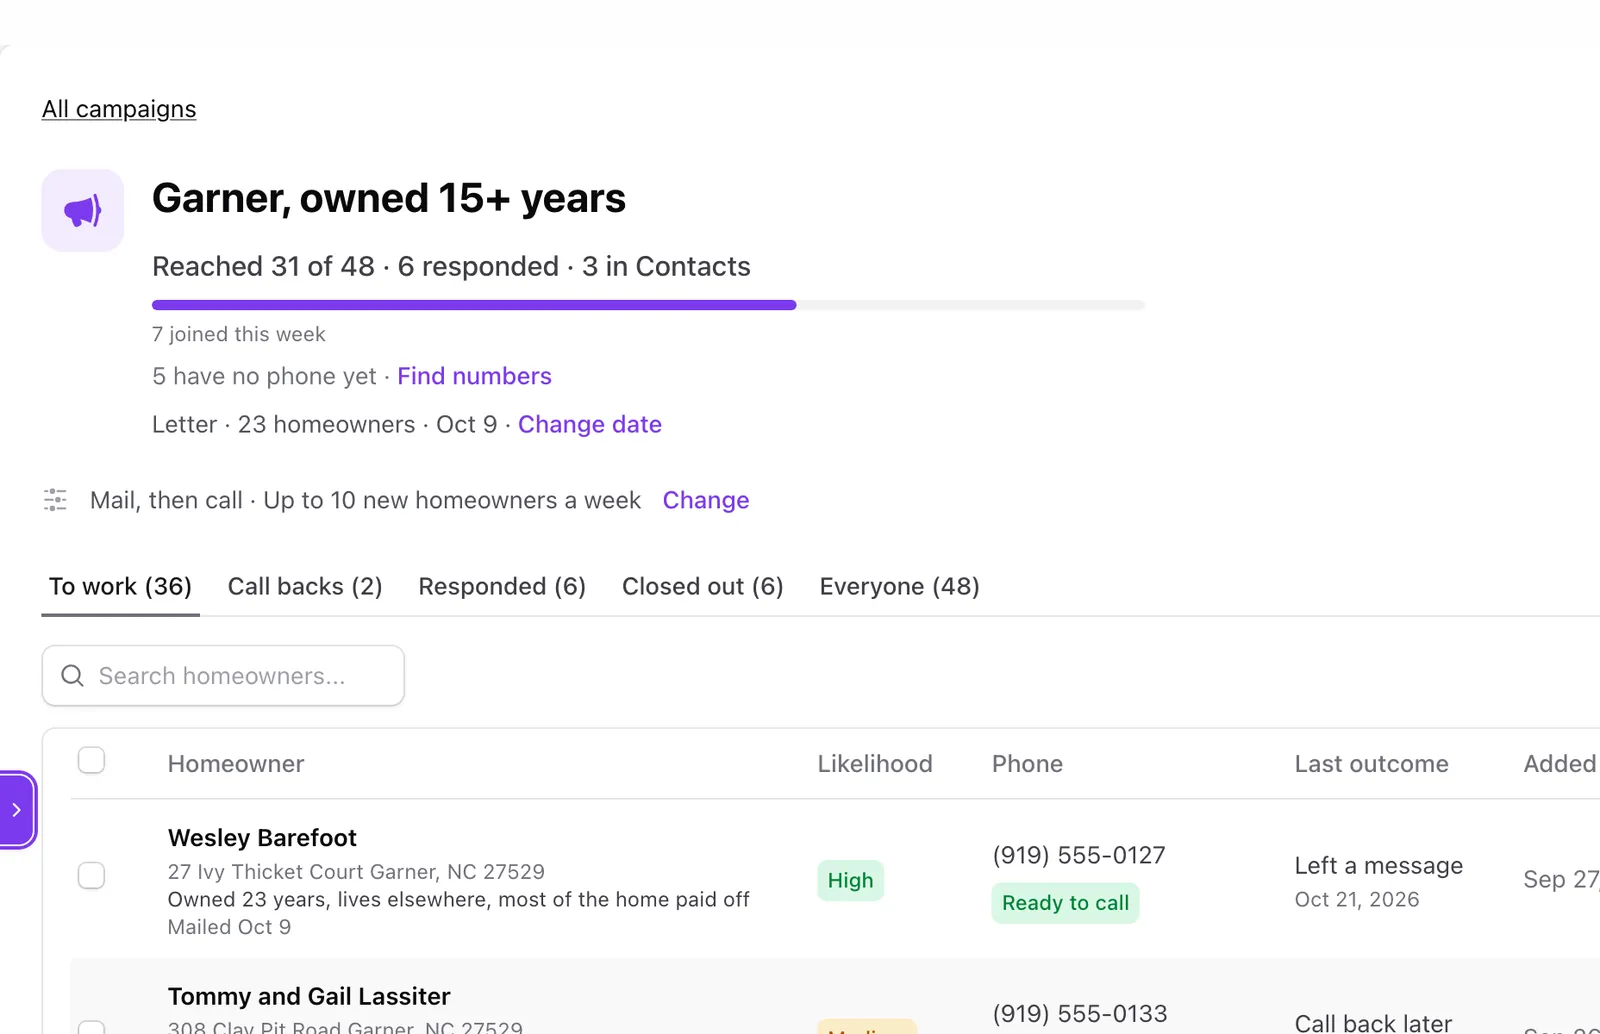The height and width of the screenshot is (1034, 1600).
Task: Click the Last outcome column header
Action: click(1371, 764)
